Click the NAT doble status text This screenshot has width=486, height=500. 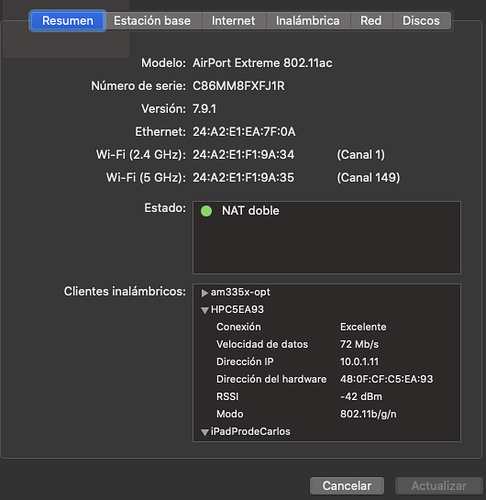[x=251, y=211]
